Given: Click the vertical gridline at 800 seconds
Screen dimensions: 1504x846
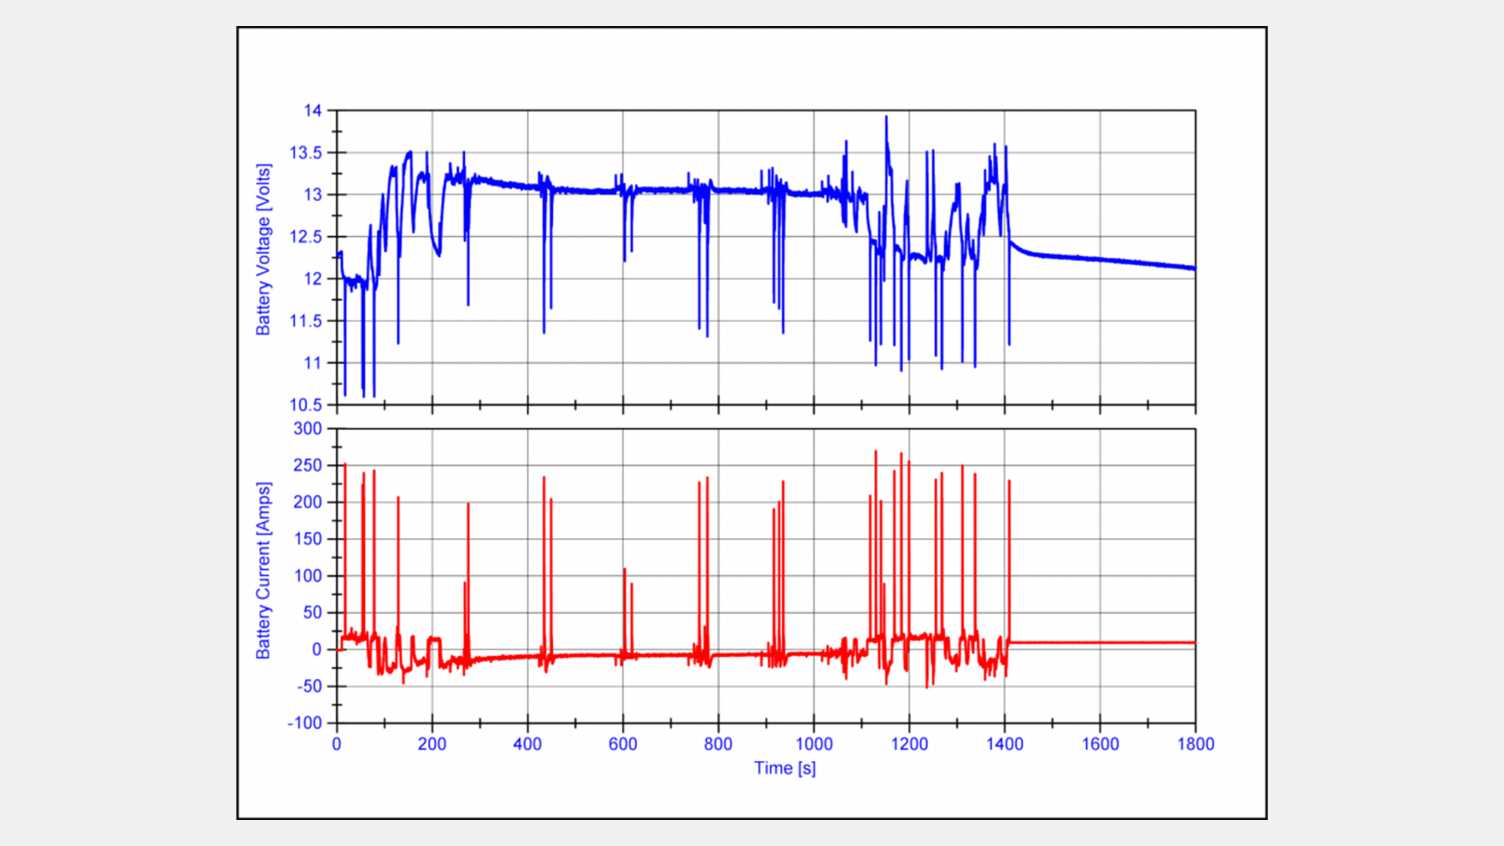Looking at the screenshot, I should pos(718,550).
